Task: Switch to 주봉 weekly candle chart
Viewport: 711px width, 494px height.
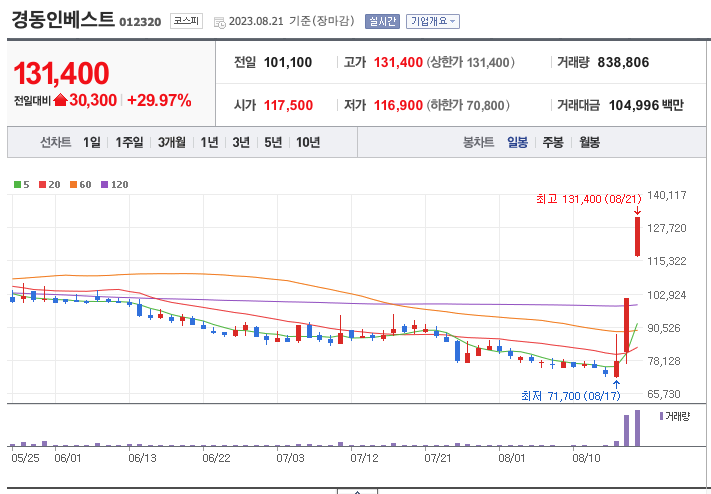Action: click(x=553, y=142)
